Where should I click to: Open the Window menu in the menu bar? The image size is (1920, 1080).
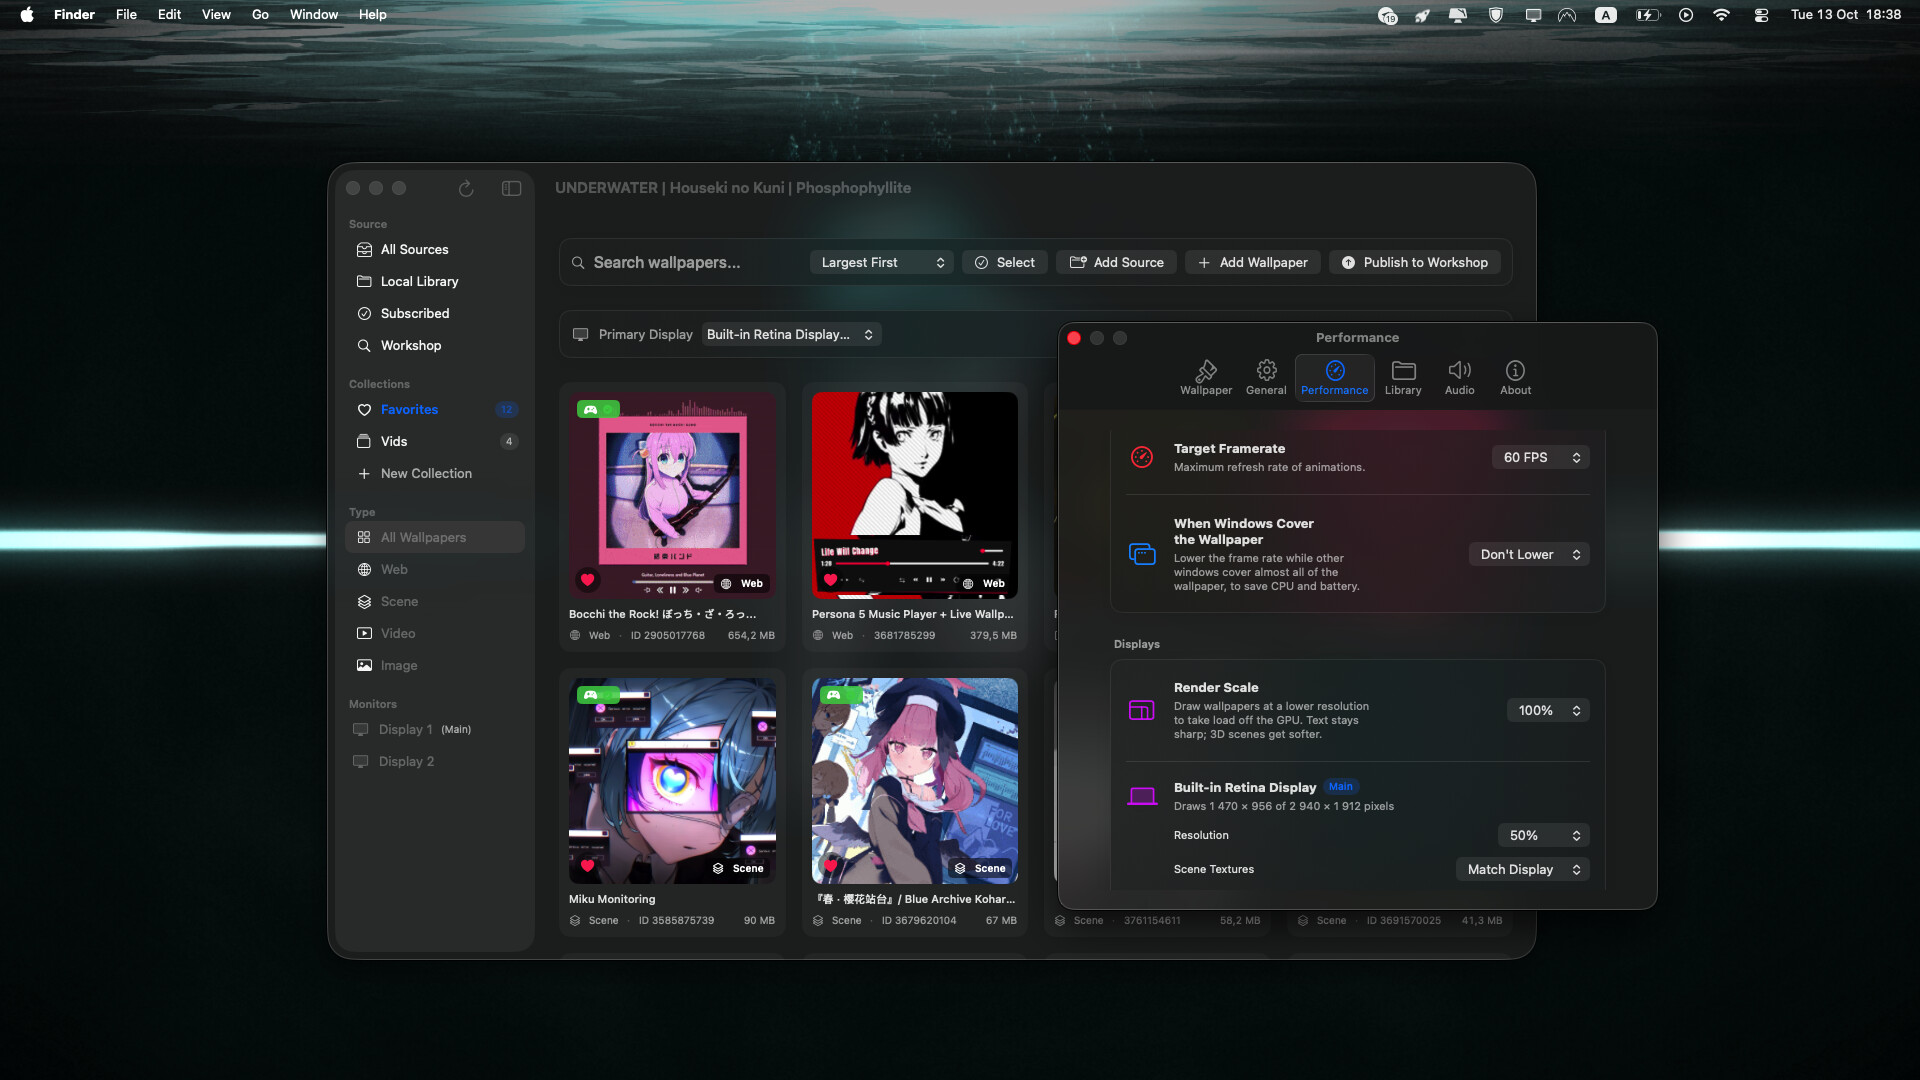coord(314,14)
